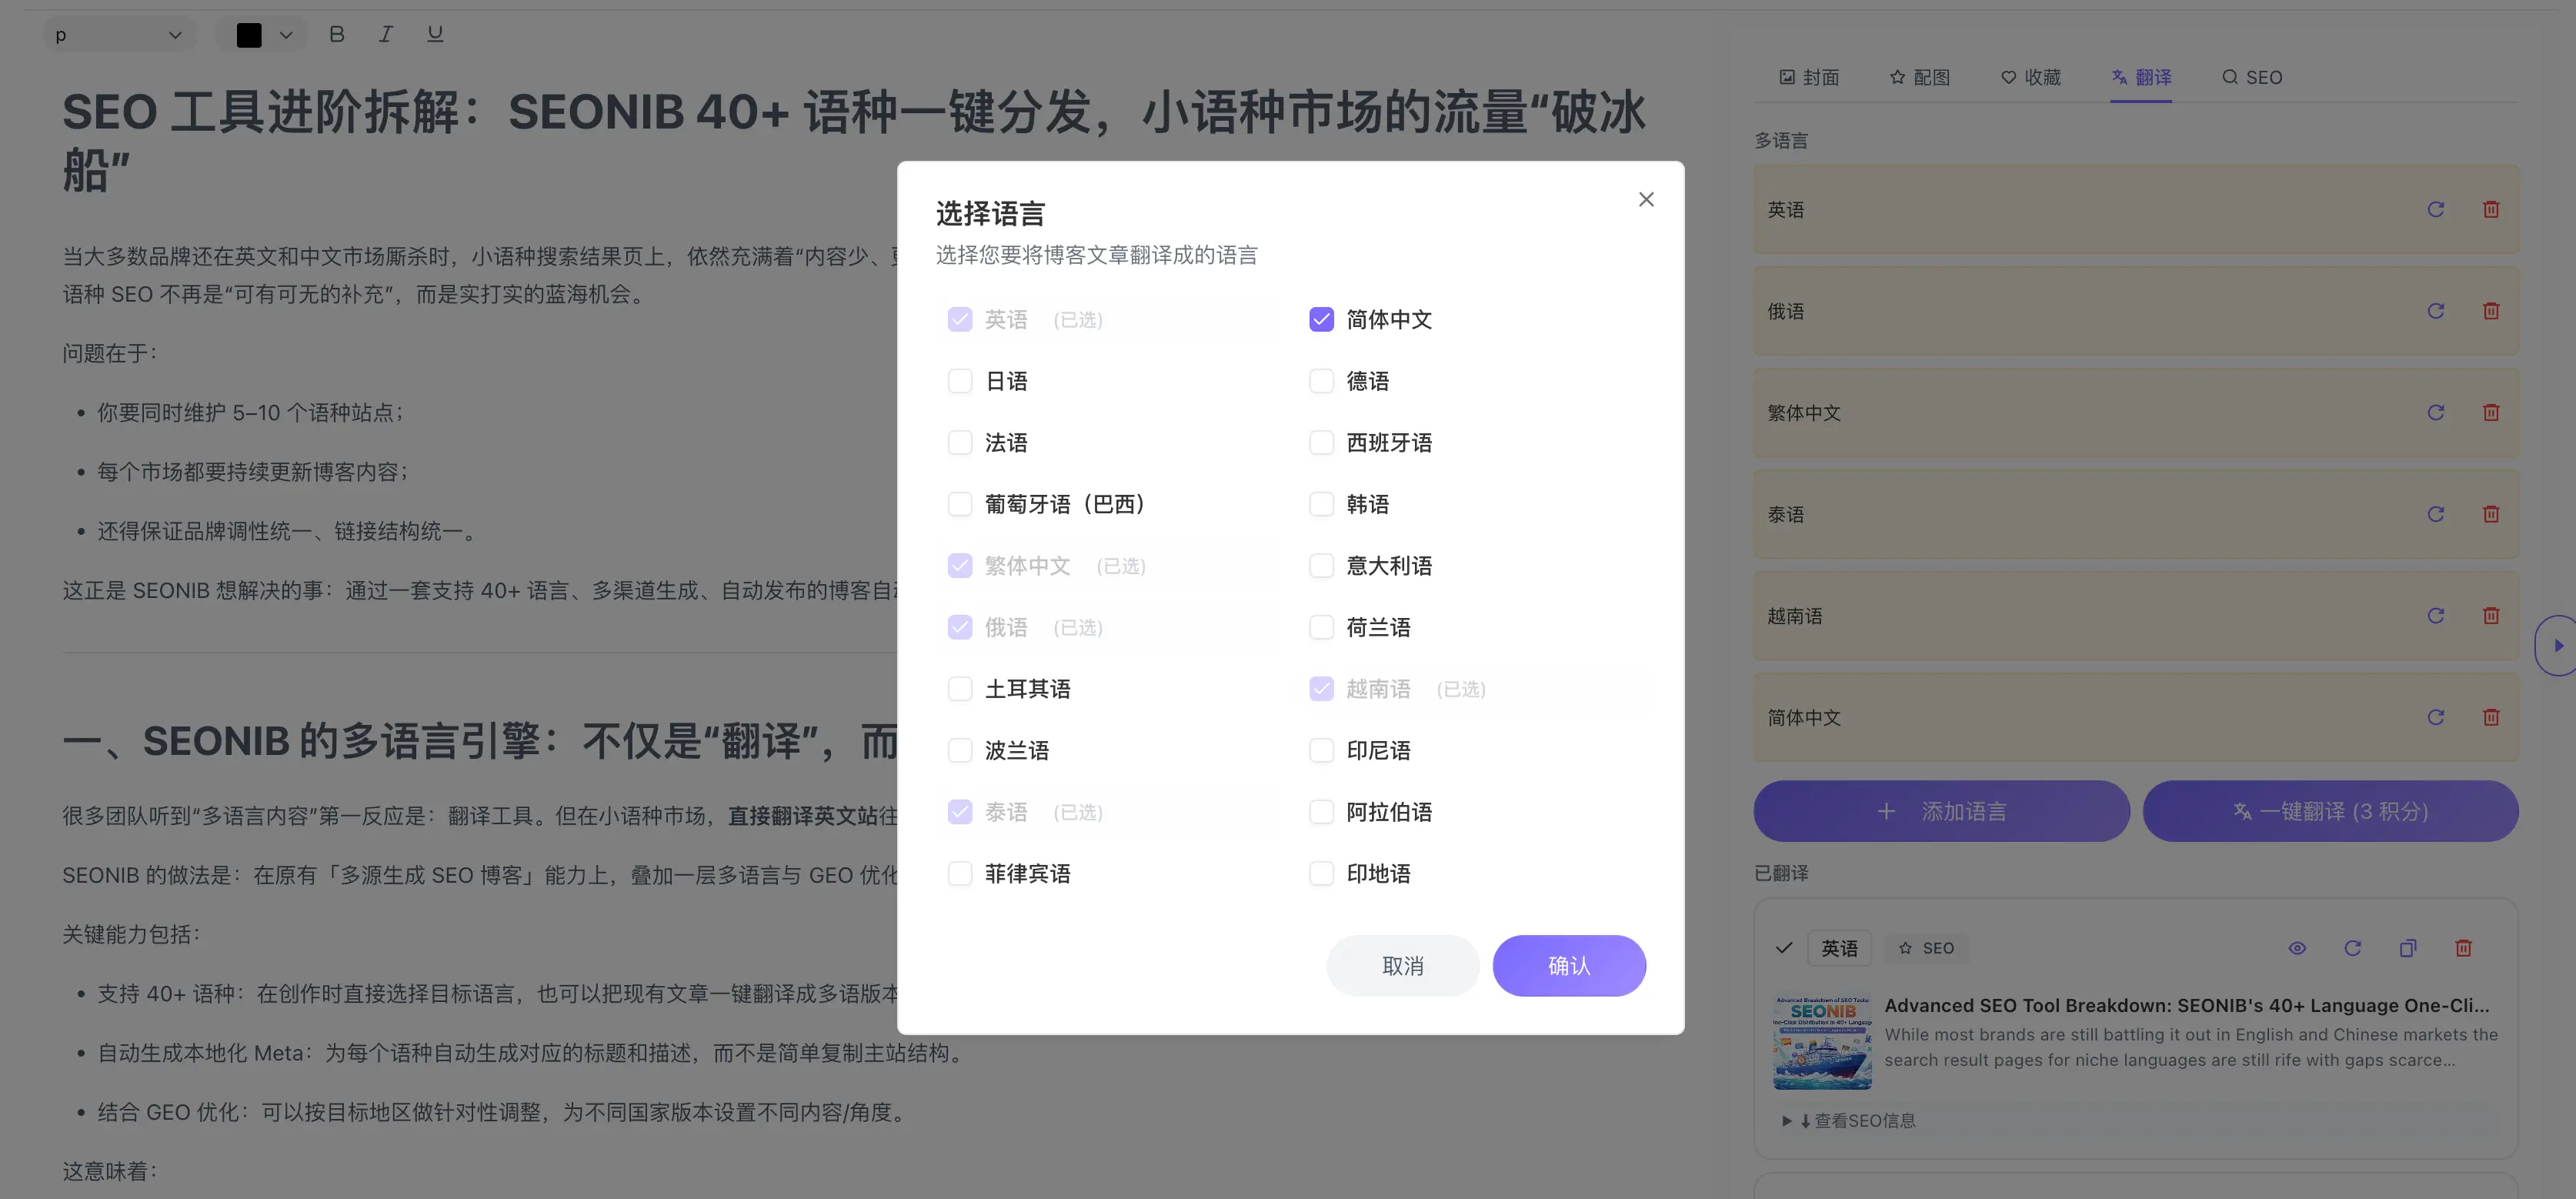Screen dimensions: 2576x1199
Task: Enable the 印尼语 checkbox
Action: [1321, 750]
